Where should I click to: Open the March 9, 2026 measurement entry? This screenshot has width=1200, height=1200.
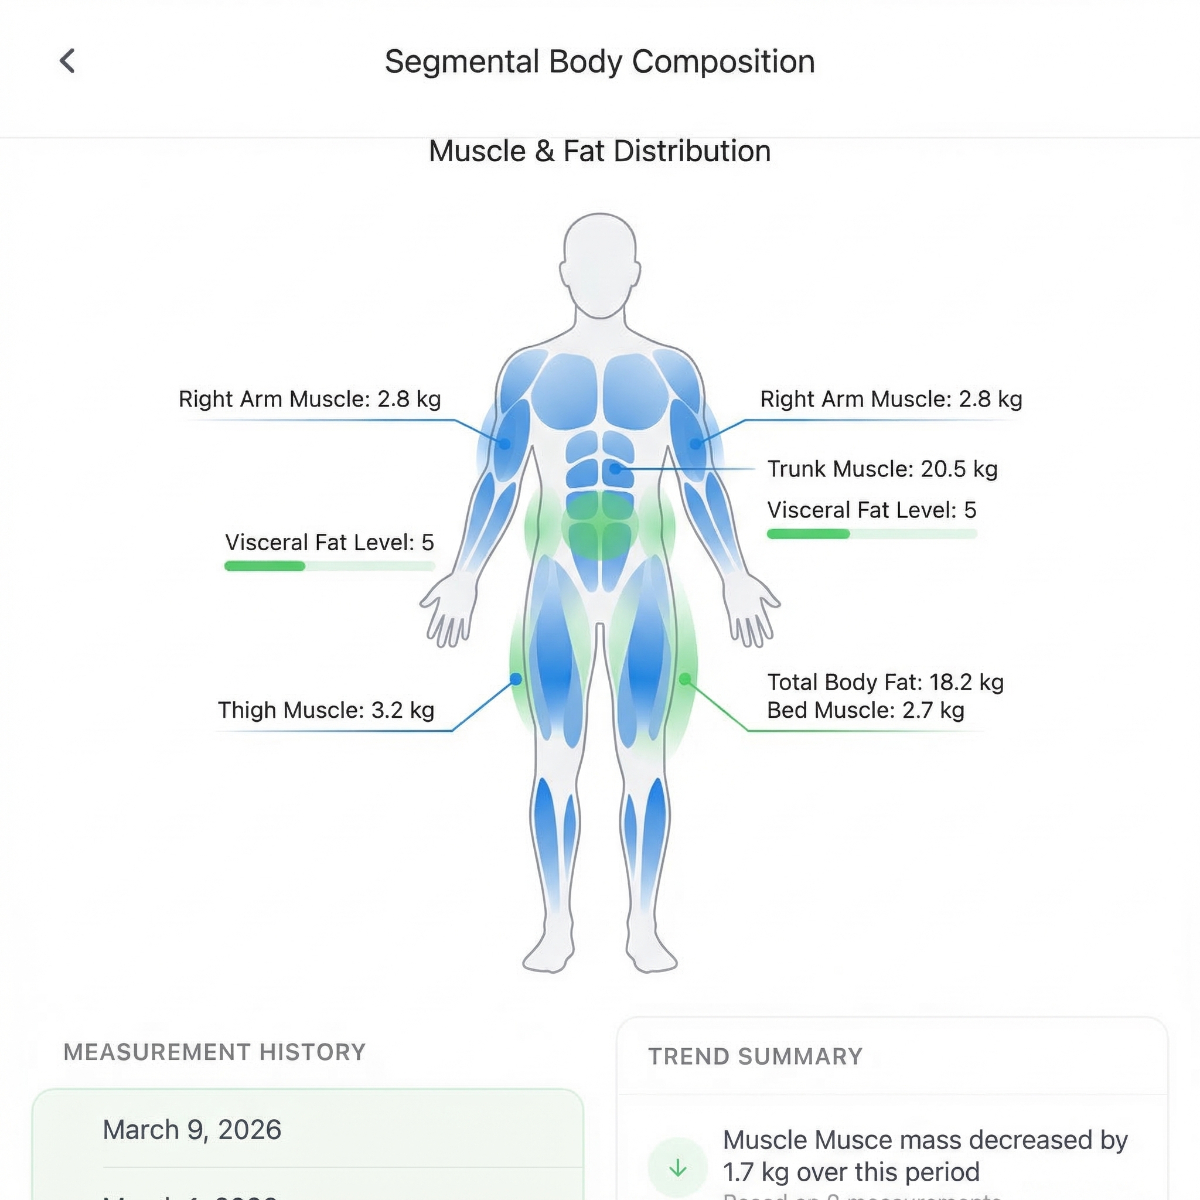coord(192,1130)
